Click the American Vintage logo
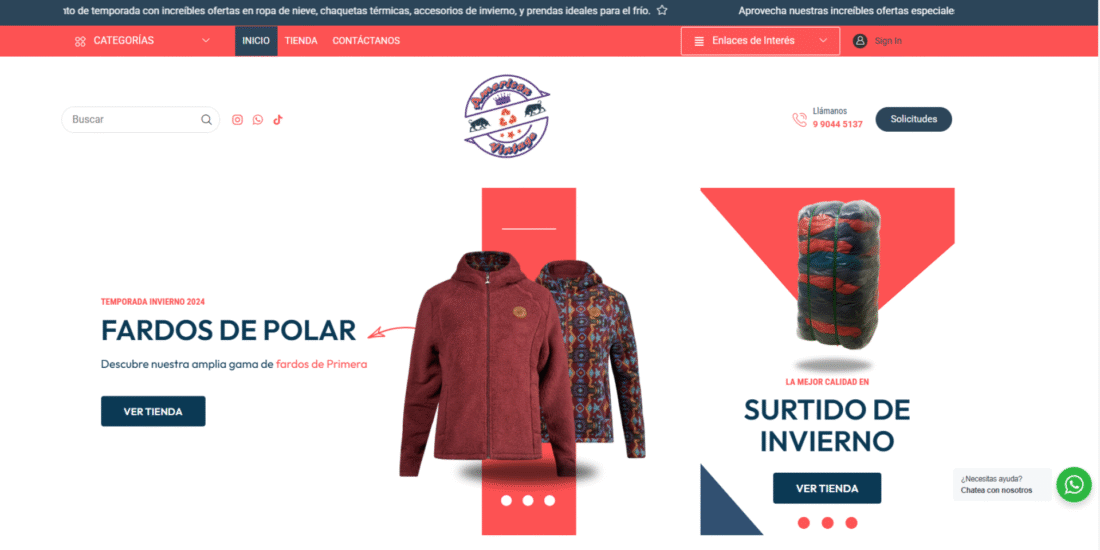The height and width of the screenshot is (550, 1100). (x=507, y=116)
